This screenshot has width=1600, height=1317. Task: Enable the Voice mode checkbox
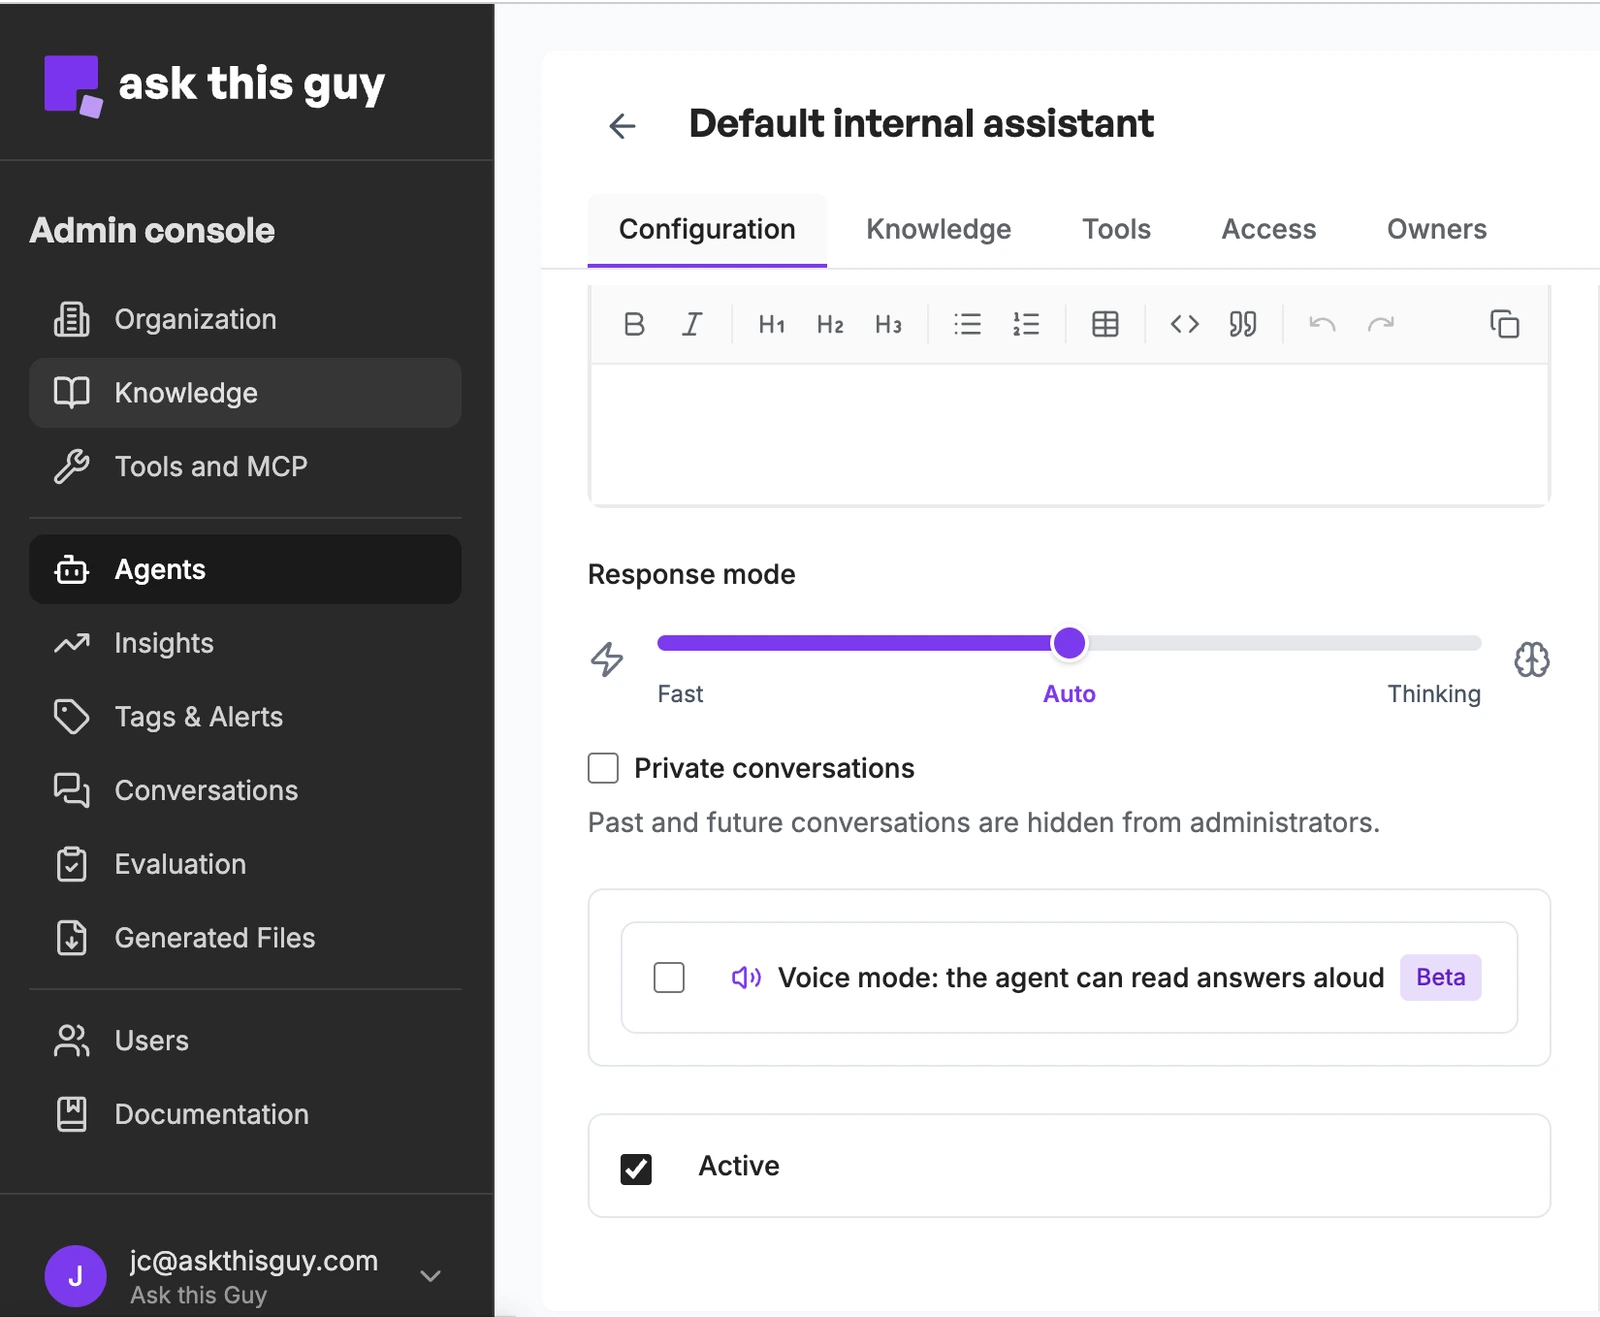[669, 977]
